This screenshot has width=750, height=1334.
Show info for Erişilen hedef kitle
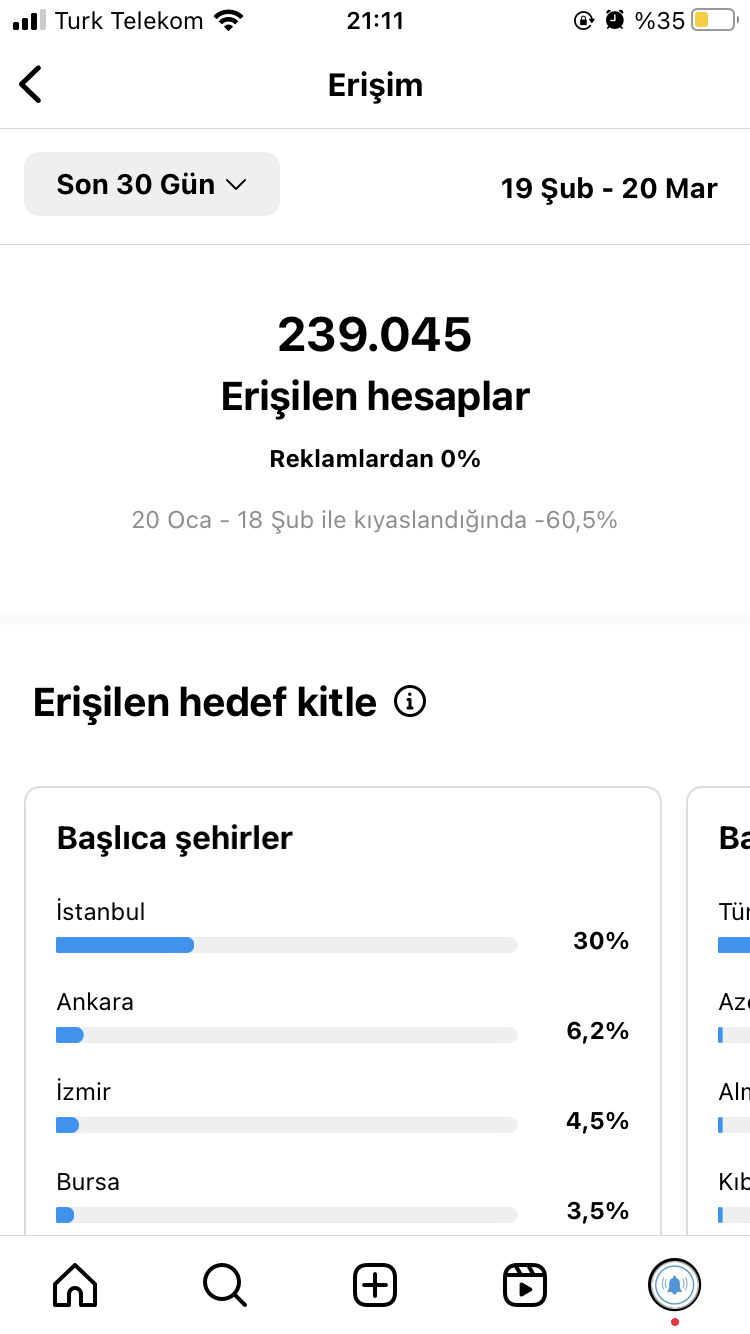(x=410, y=702)
